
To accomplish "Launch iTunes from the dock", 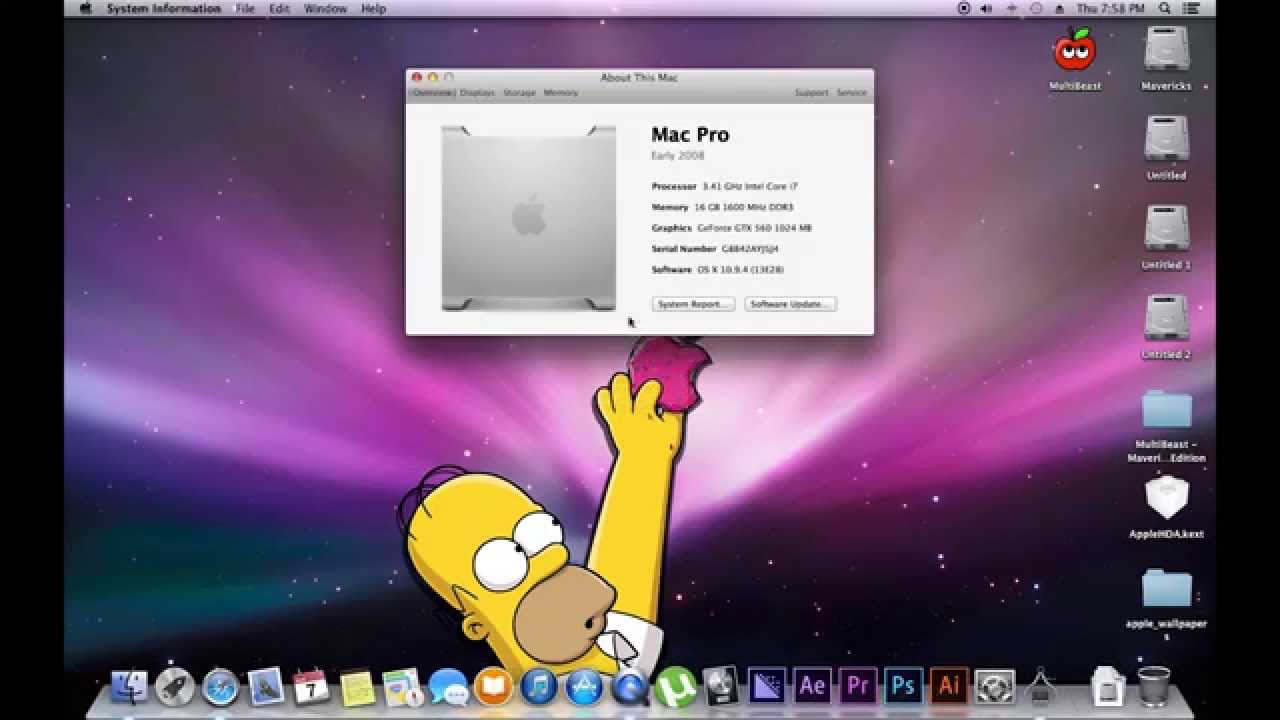I will [539, 687].
